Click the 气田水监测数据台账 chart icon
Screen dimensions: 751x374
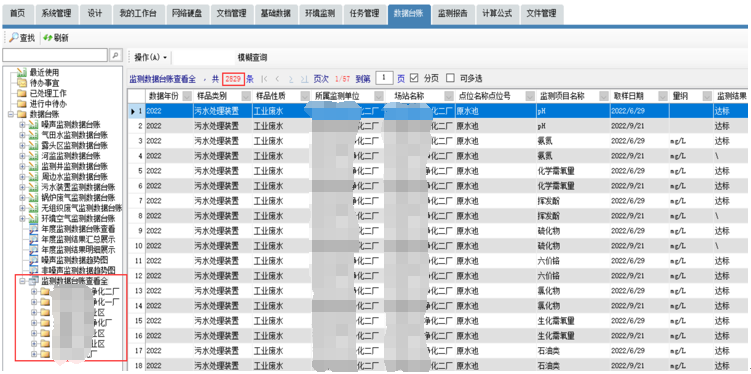pyautogui.click(x=33, y=135)
